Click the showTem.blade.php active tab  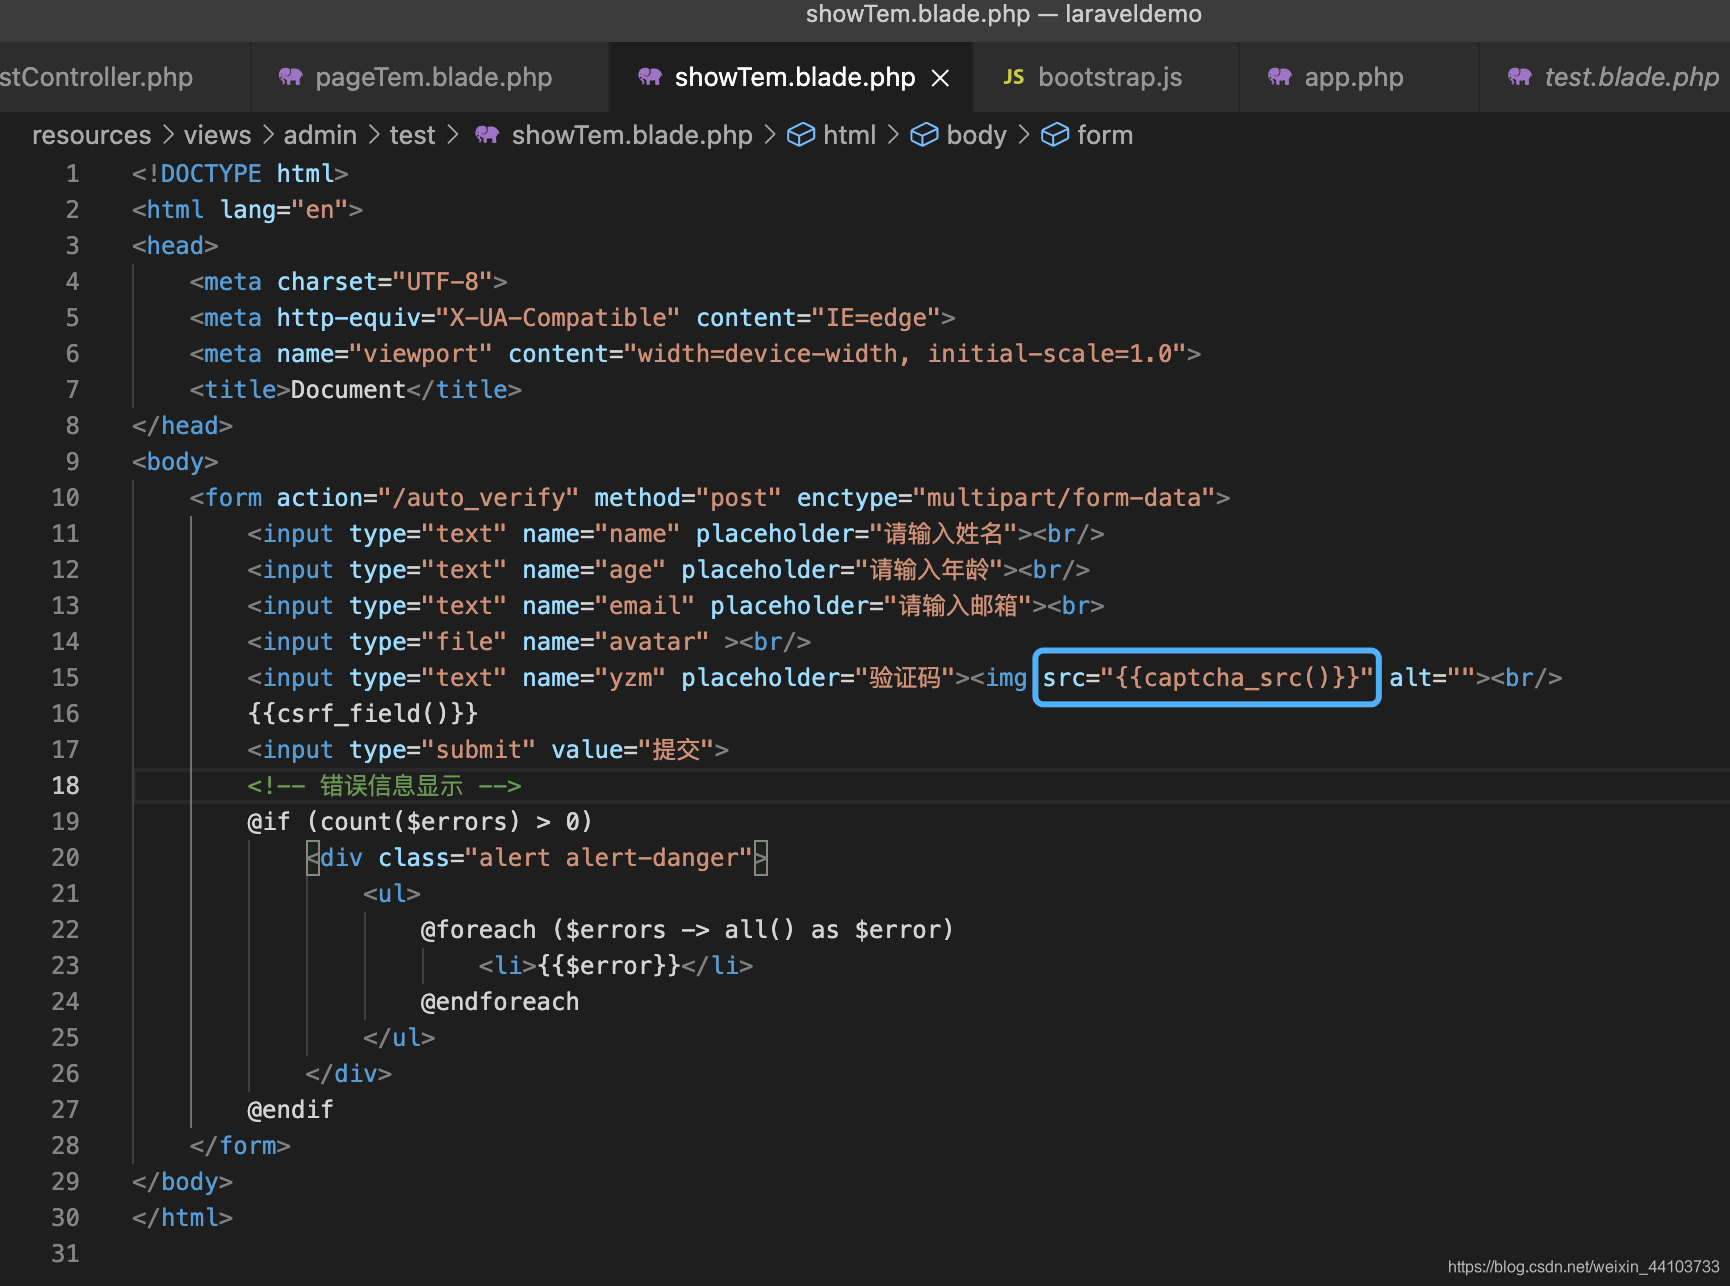[x=790, y=77]
